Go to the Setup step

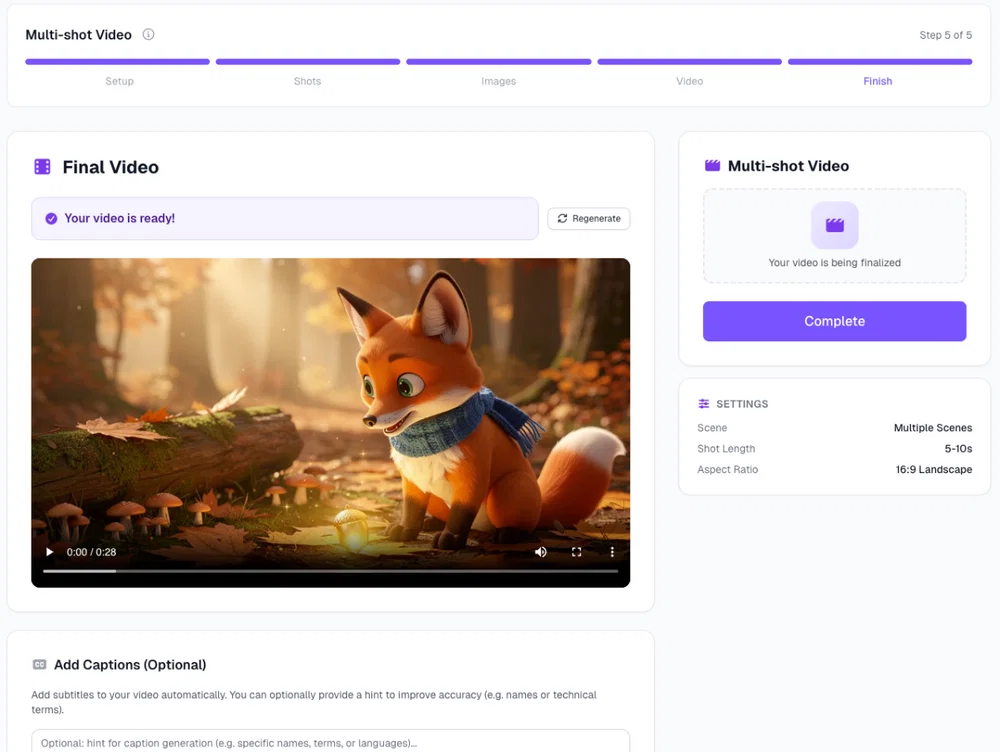pos(119,81)
